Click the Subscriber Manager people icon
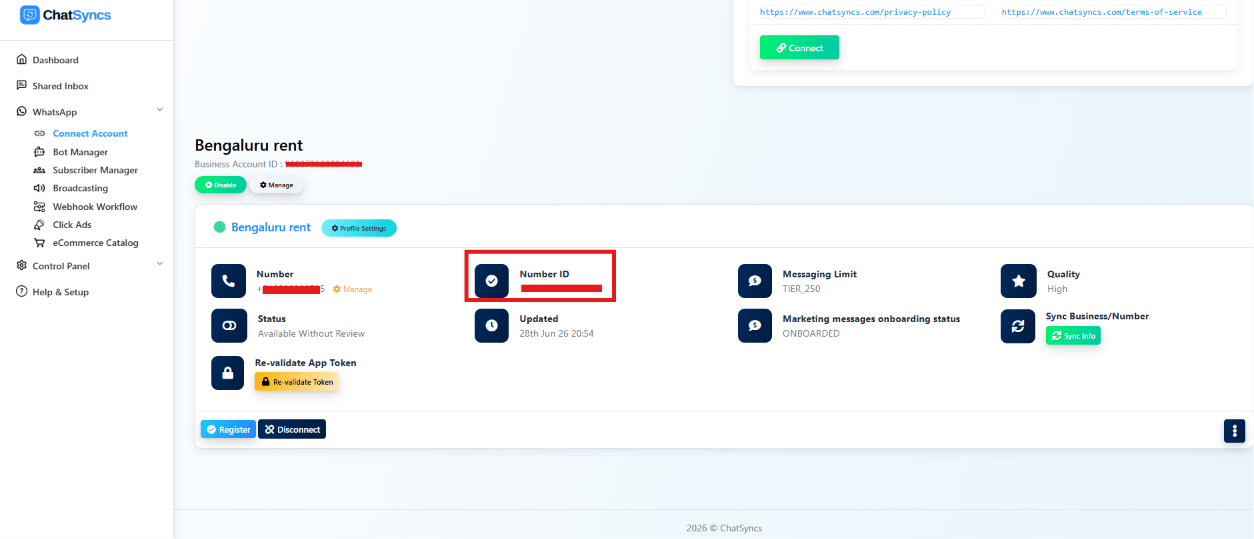The height and width of the screenshot is (539, 1254). [39, 170]
